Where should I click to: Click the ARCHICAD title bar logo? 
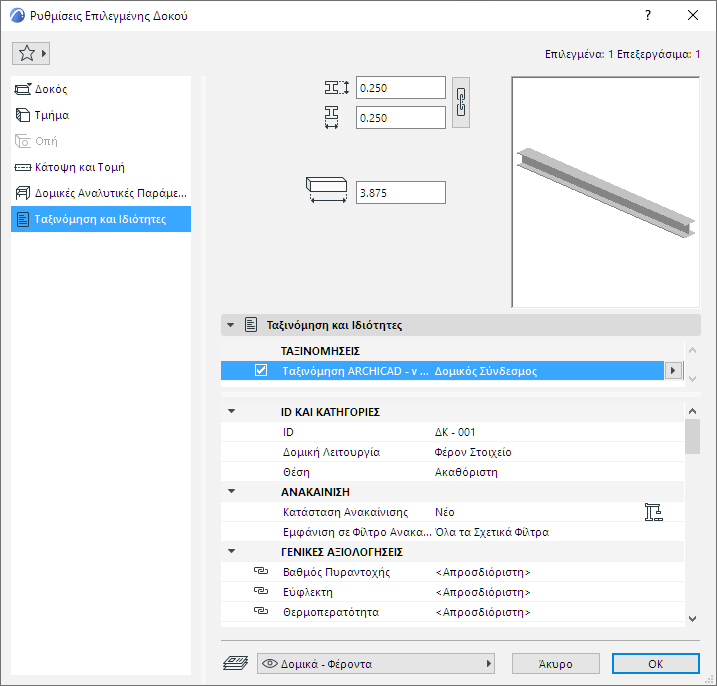tap(17, 16)
